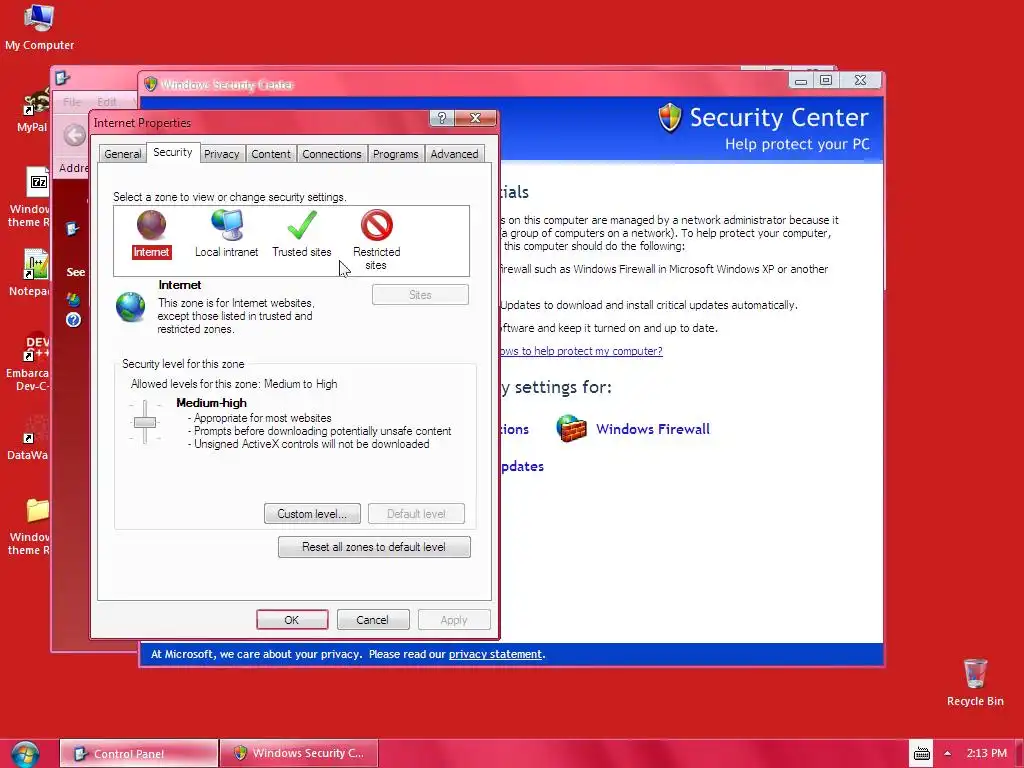Click the security level slider handle
The height and width of the screenshot is (768, 1024).
click(145, 422)
